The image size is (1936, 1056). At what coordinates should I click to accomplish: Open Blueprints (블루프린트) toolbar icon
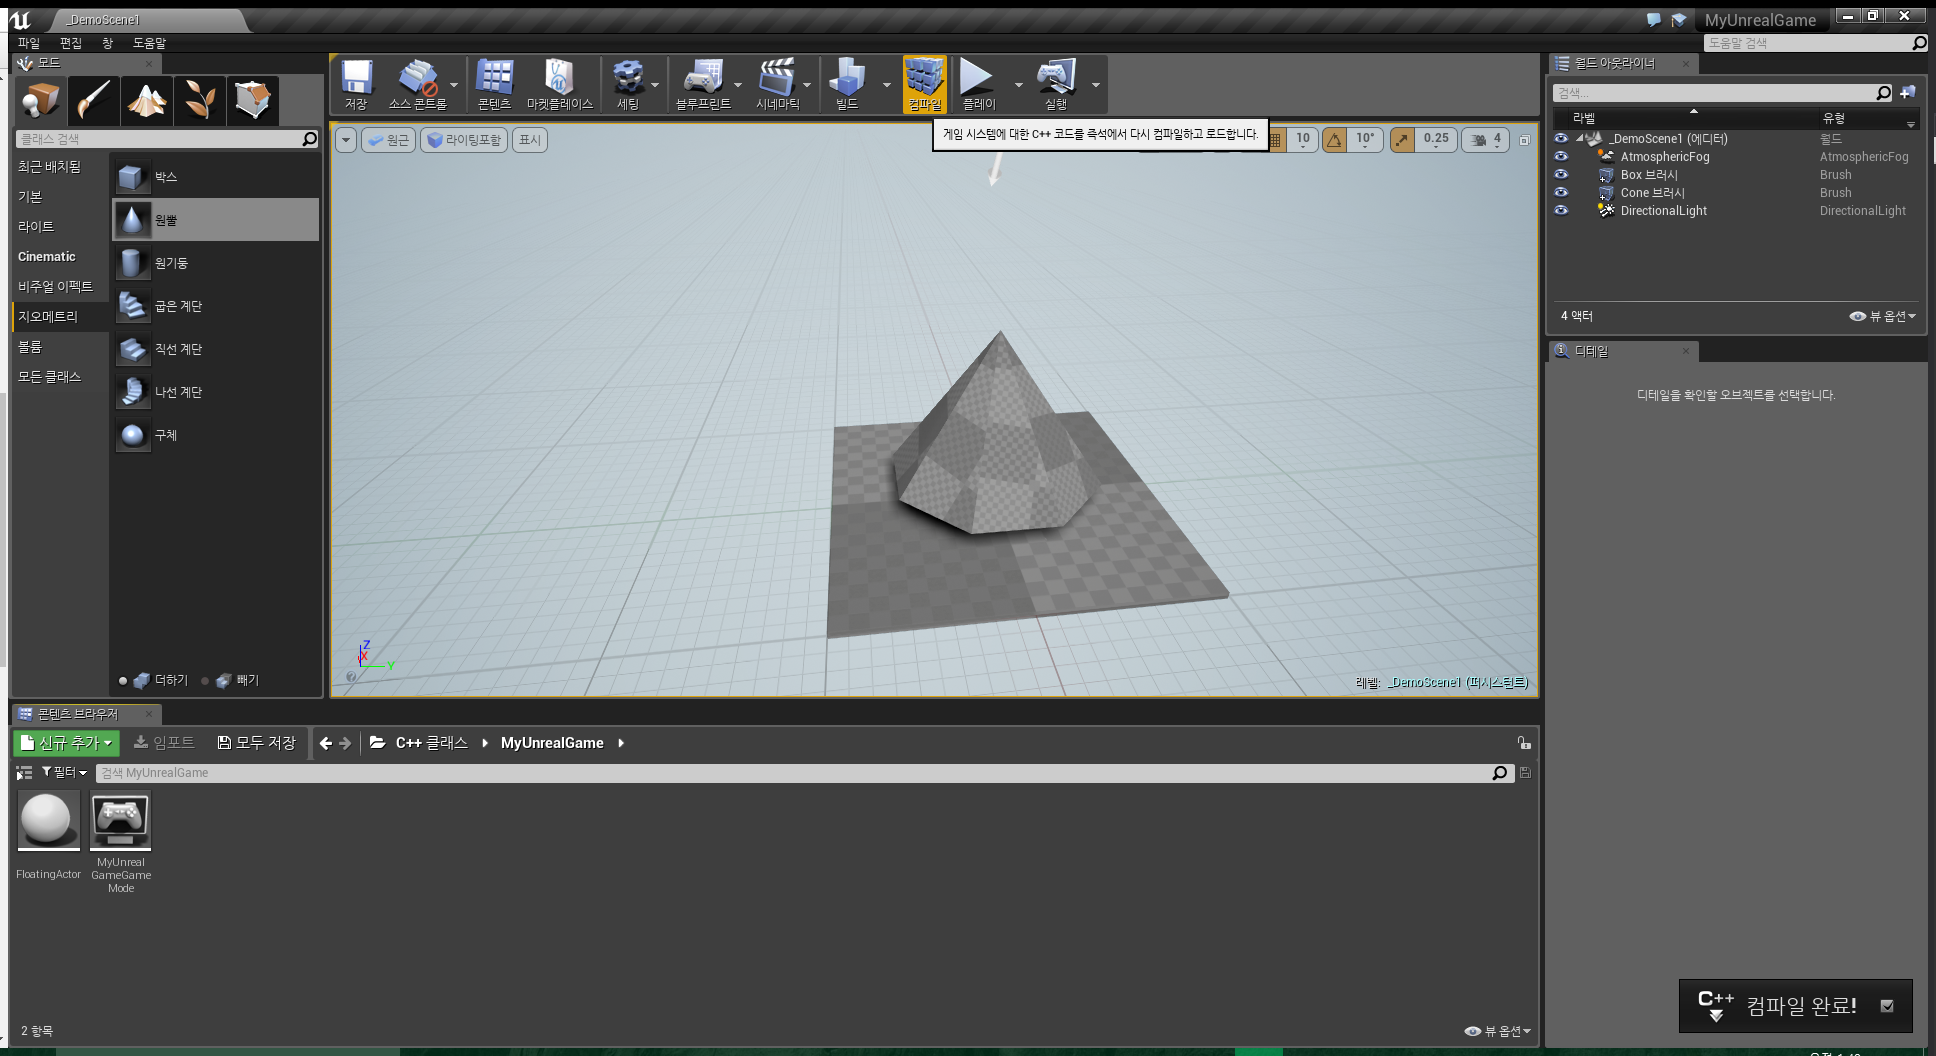click(703, 84)
